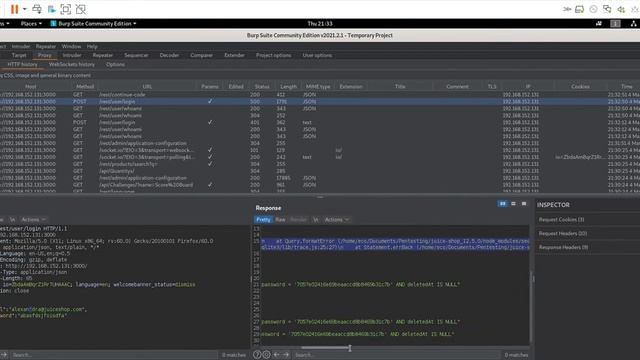Select the POST /rest/user/login row with status 401
This screenshot has width=640, height=360.
click(320, 122)
